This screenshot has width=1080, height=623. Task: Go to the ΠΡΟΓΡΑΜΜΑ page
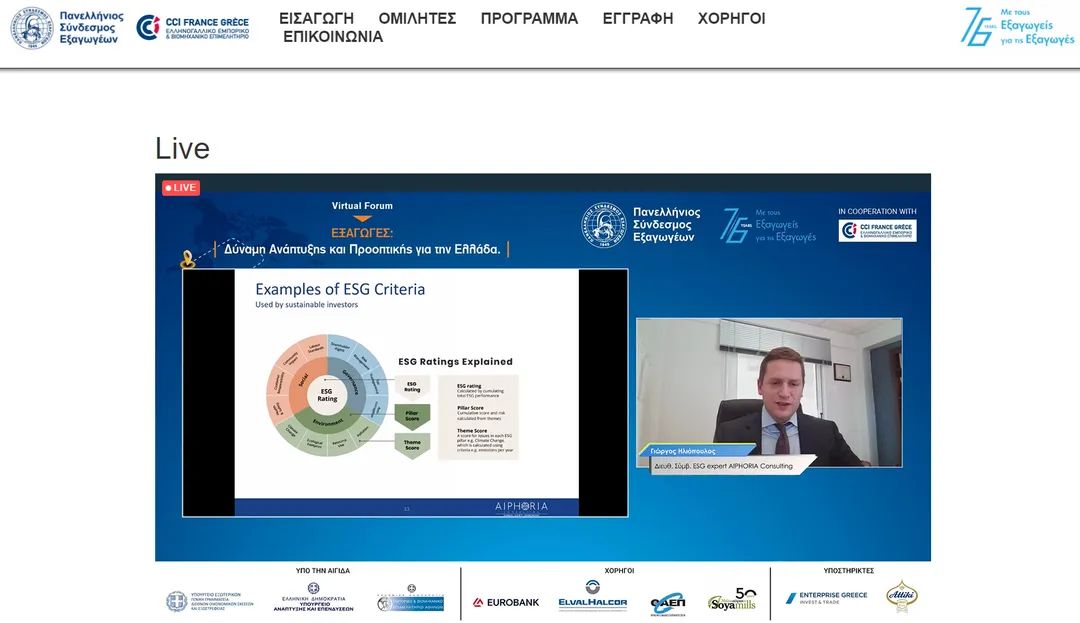[529, 19]
